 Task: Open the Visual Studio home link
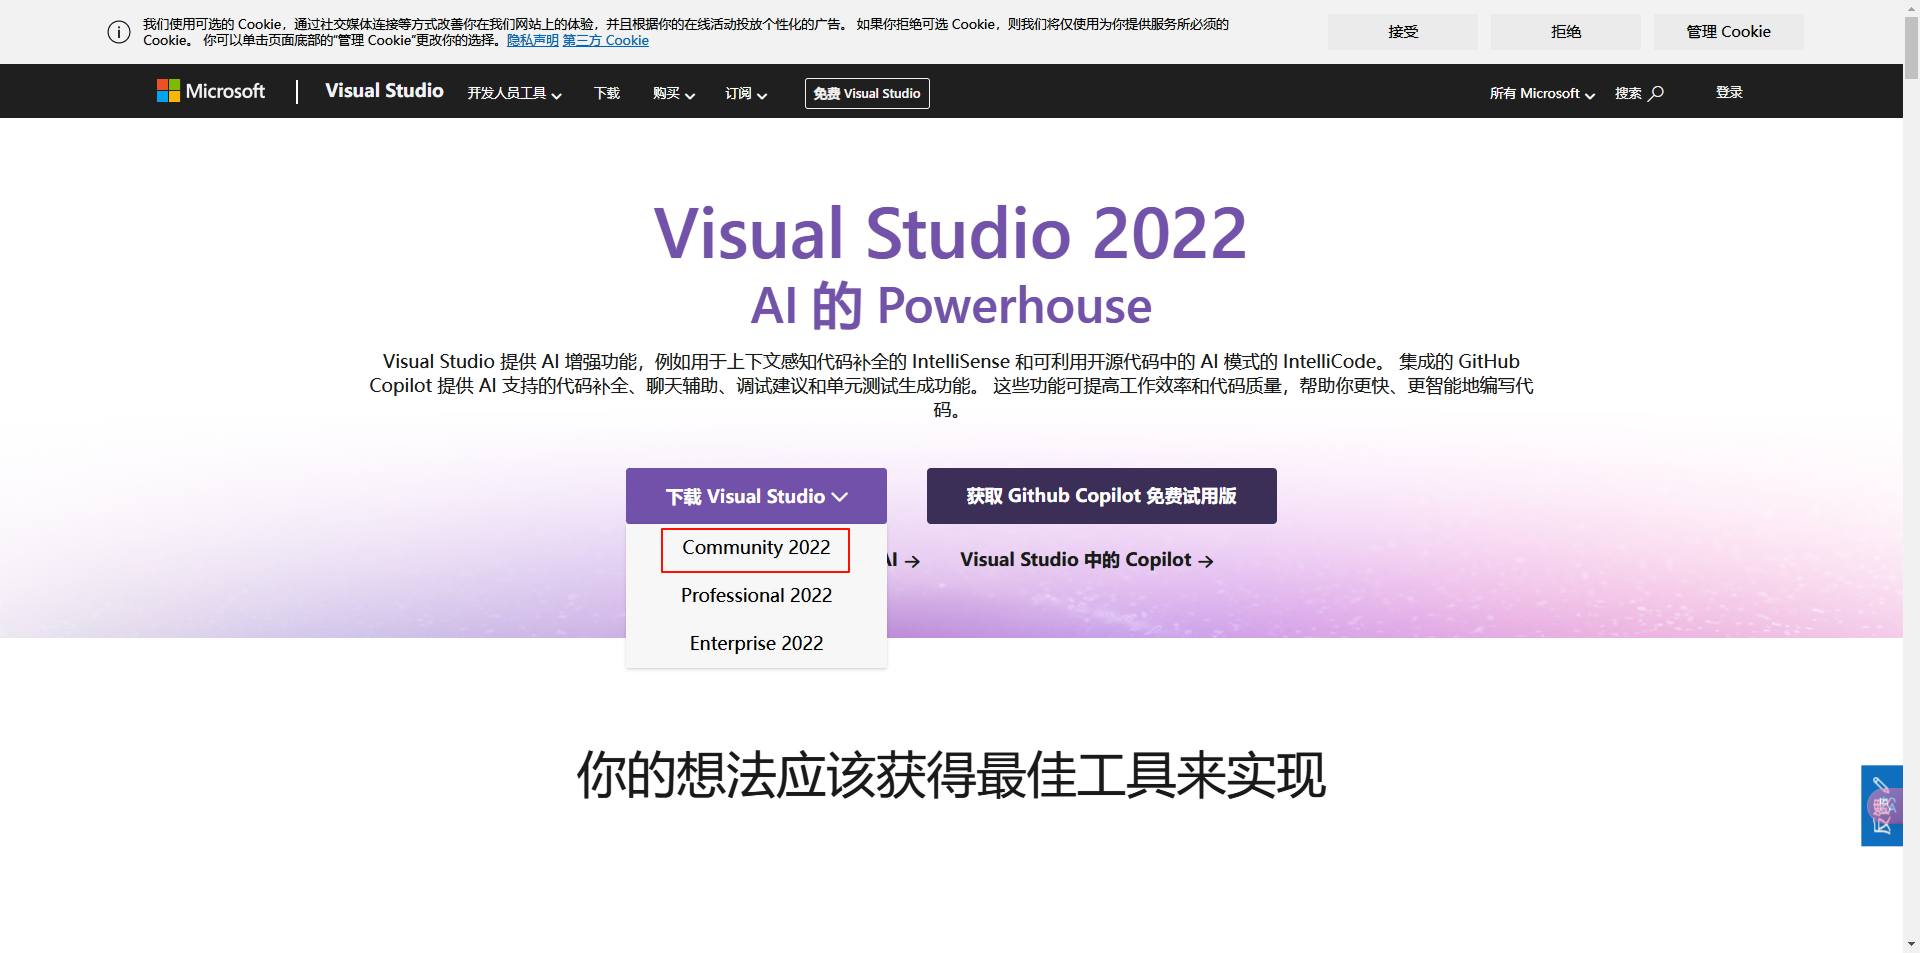tap(384, 91)
